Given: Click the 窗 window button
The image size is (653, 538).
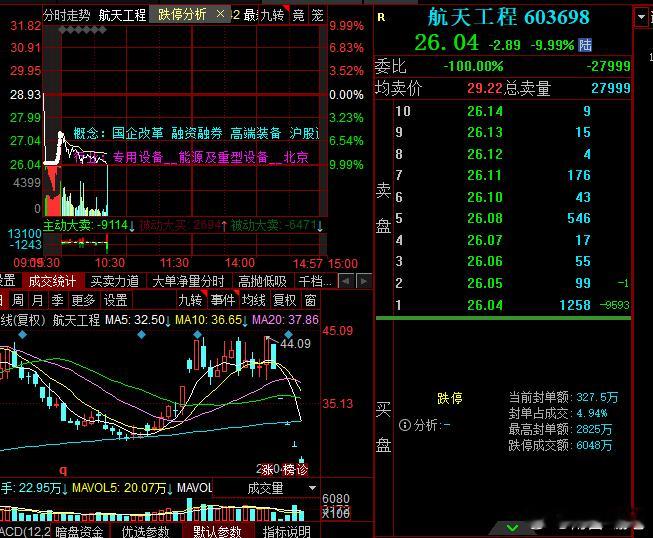Looking at the screenshot, I should point(310,300).
